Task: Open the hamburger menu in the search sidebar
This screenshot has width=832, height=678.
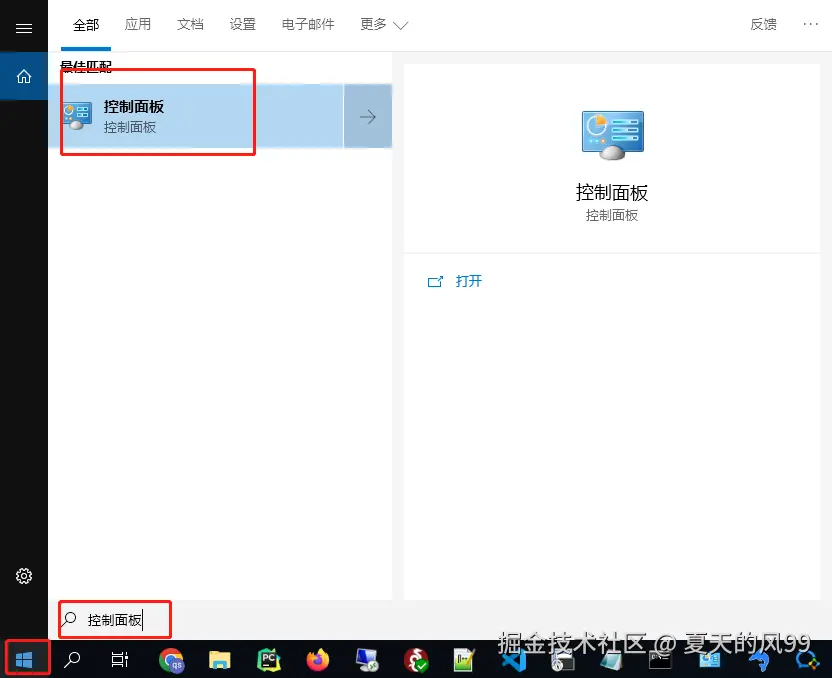Action: click(24, 28)
